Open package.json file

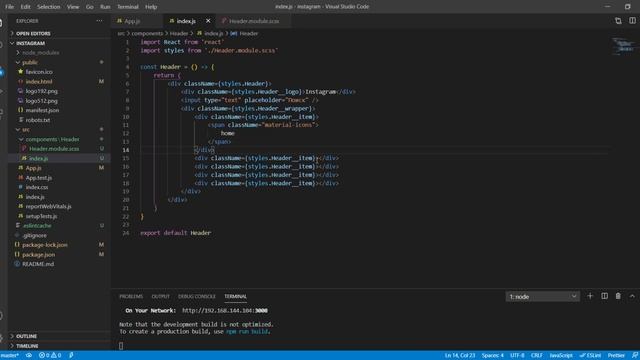(38, 255)
